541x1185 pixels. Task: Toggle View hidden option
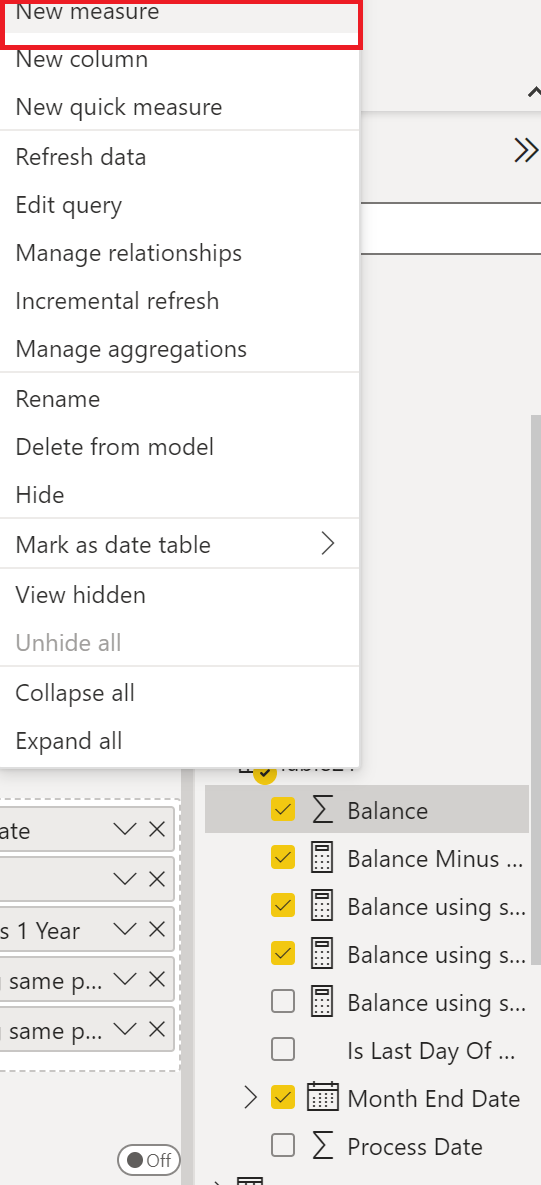(x=180, y=595)
